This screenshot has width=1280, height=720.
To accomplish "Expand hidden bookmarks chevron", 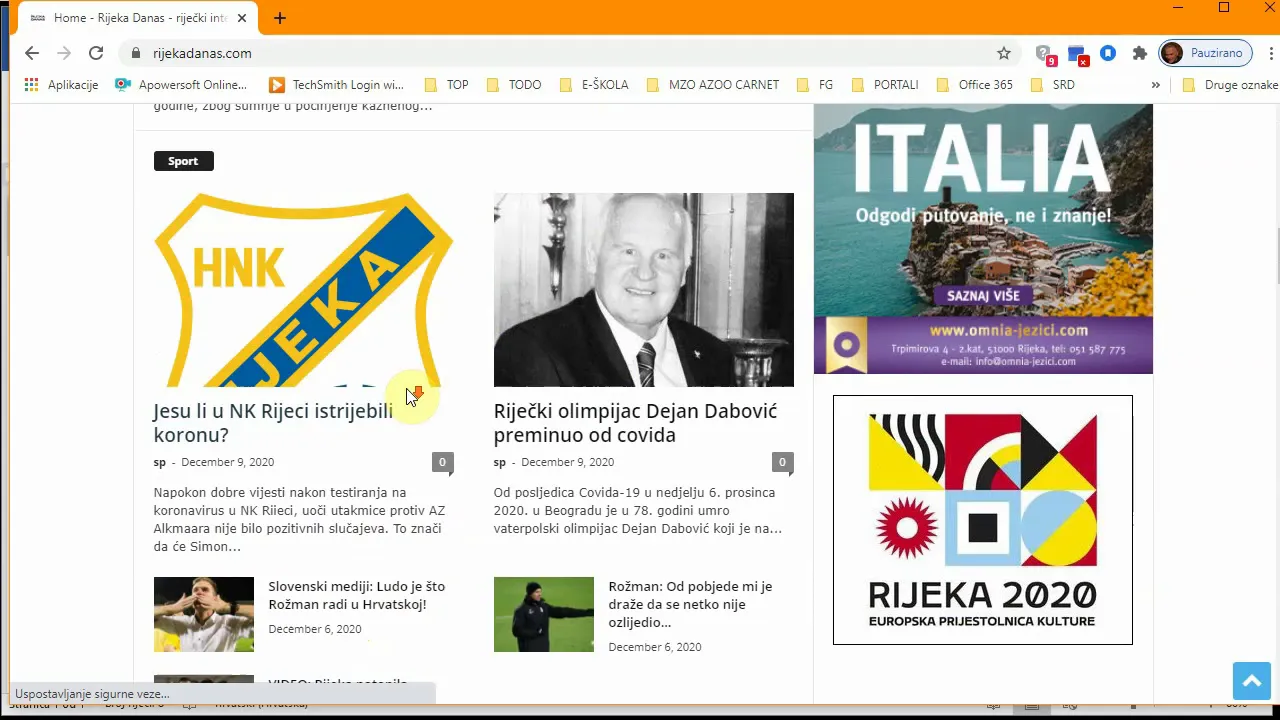I will [x=1156, y=85].
